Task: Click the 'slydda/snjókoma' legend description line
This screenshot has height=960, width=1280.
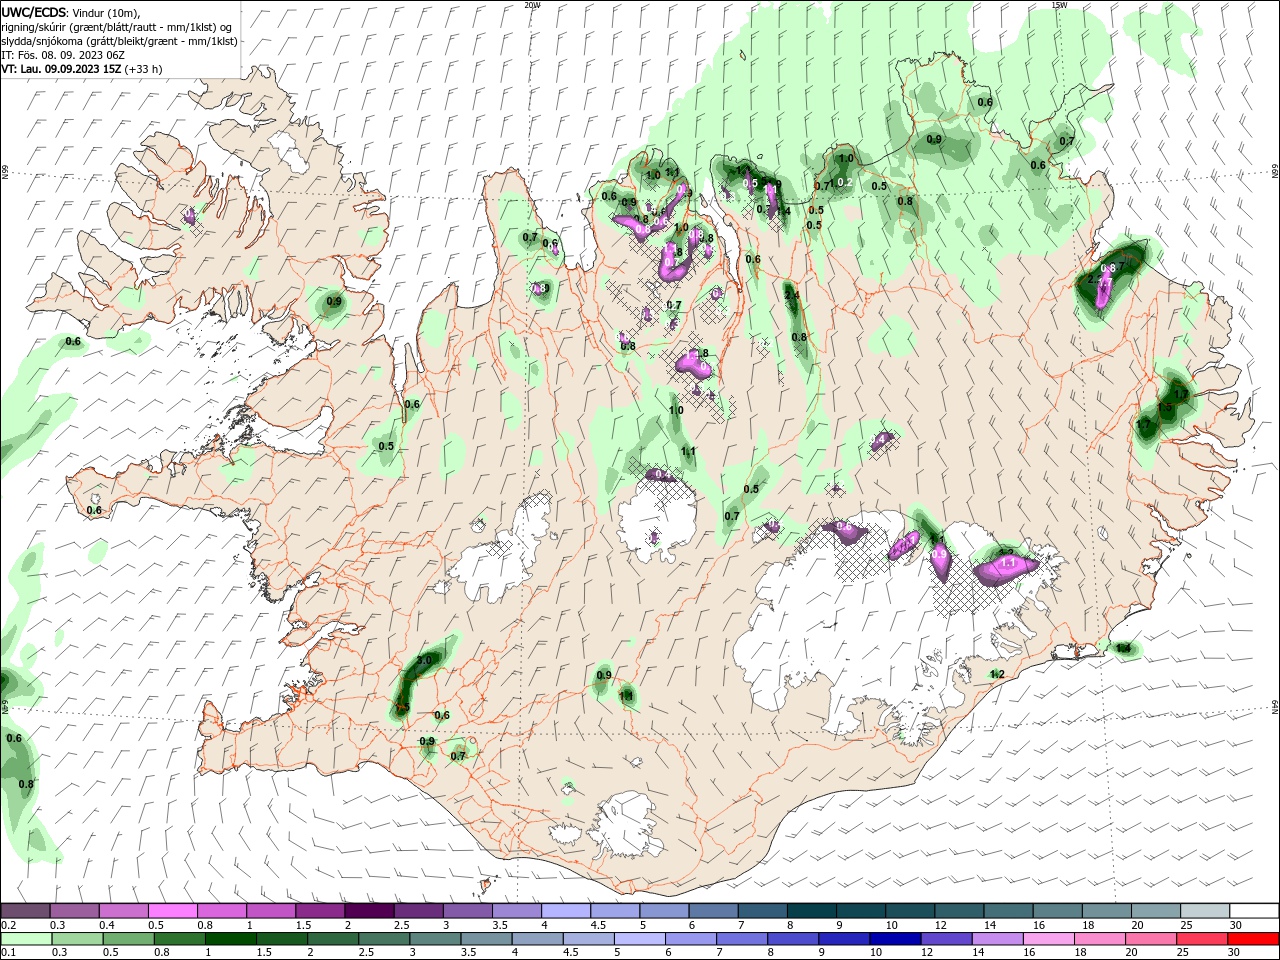Action: click(x=119, y=41)
